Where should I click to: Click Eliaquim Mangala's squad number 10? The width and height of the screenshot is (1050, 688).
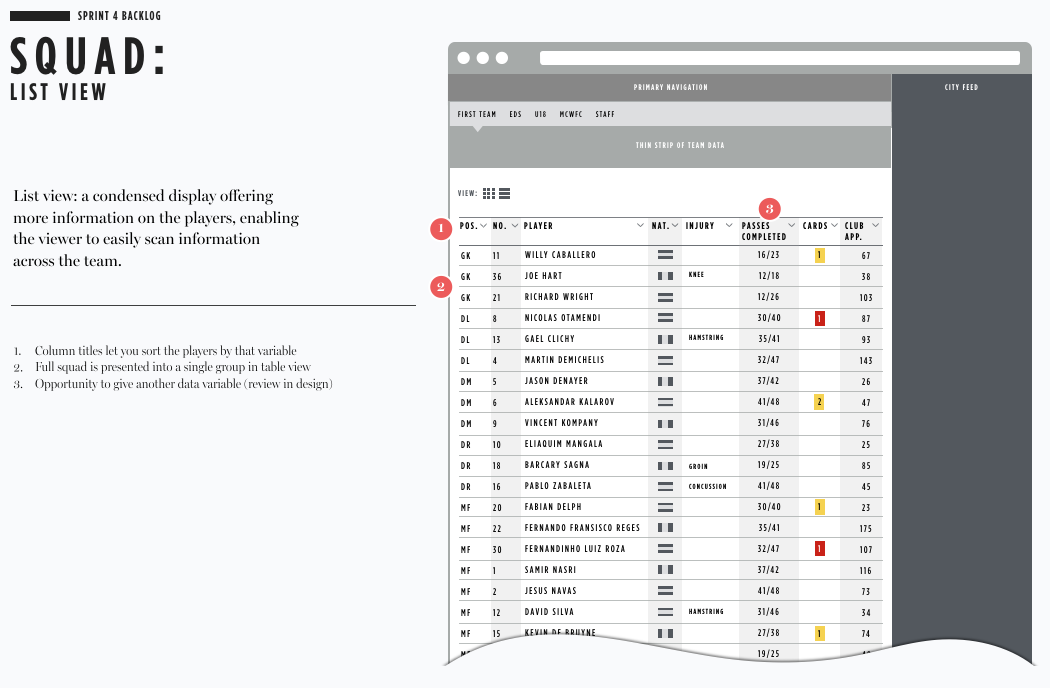[496, 445]
